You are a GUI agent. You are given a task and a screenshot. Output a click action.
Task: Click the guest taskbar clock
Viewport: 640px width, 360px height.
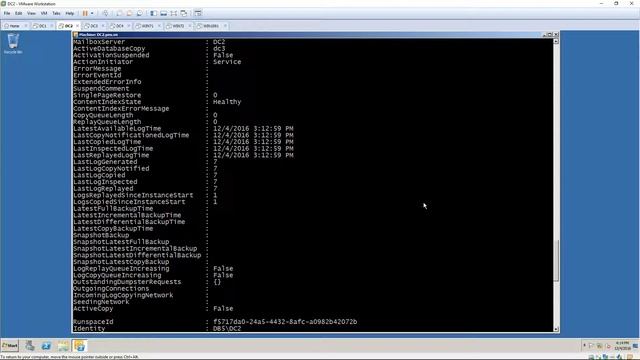click(x=622, y=346)
